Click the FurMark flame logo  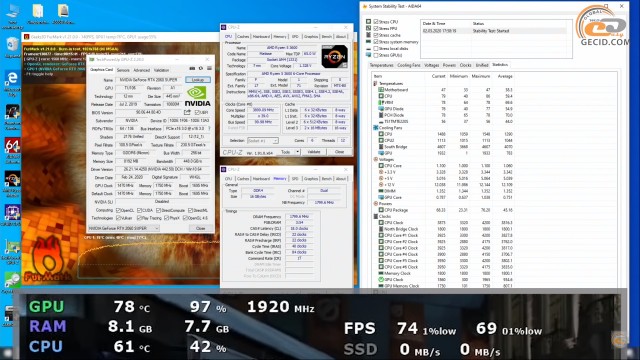[48, 257]
